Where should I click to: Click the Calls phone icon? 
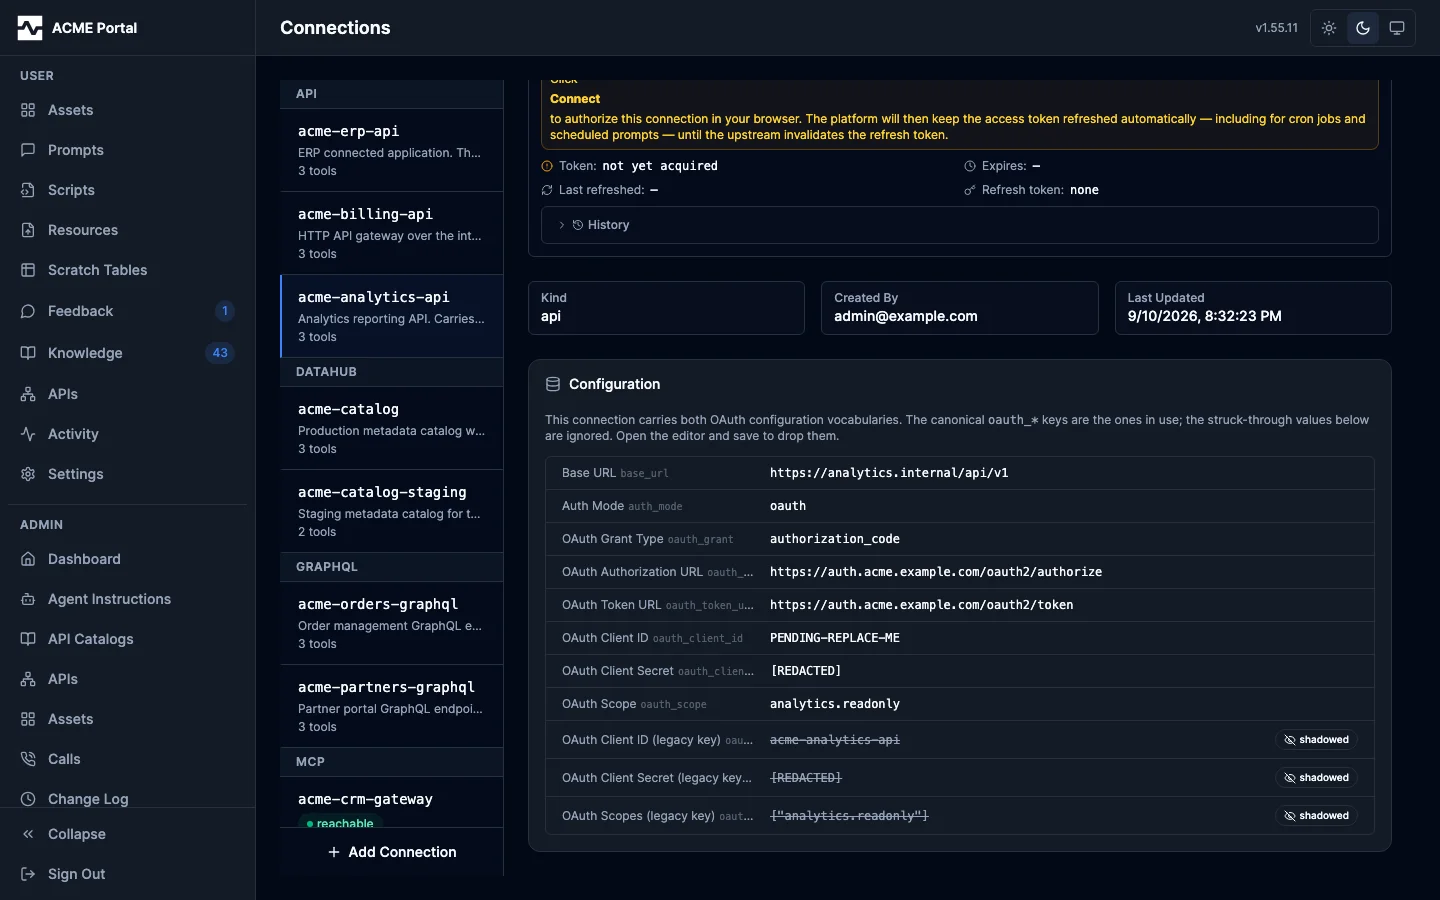[x=28, y=759]
